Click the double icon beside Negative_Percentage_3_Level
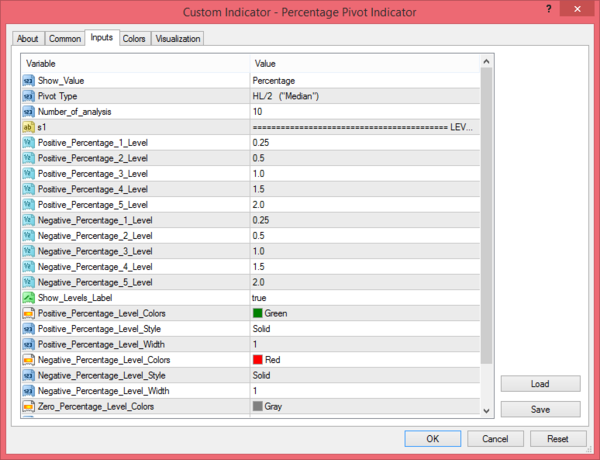600x460 pixels. 29,251
